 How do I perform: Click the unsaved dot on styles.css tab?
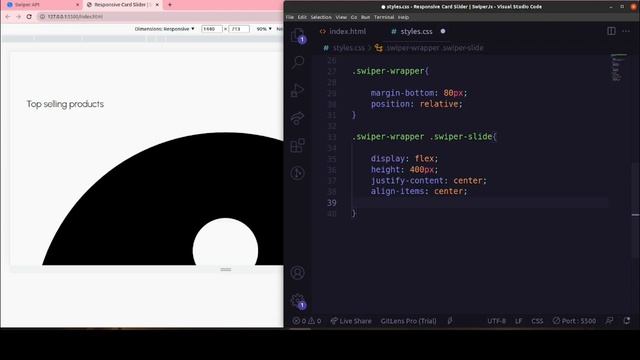(x=443, y=31)
